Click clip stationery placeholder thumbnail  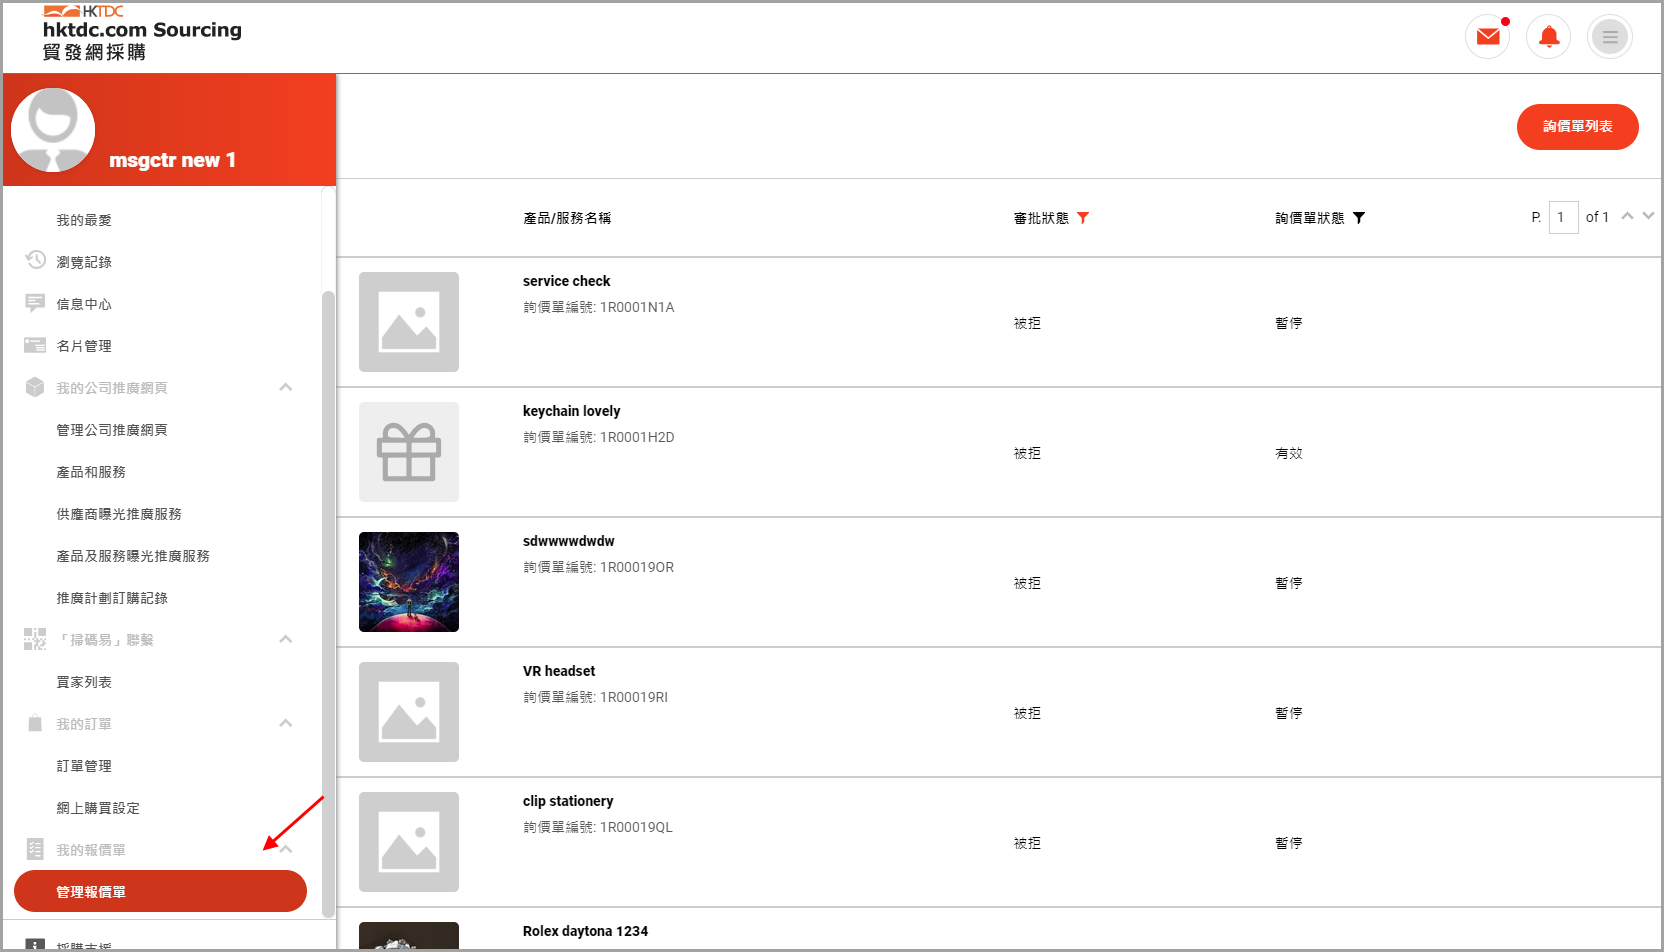click(409, 842)
